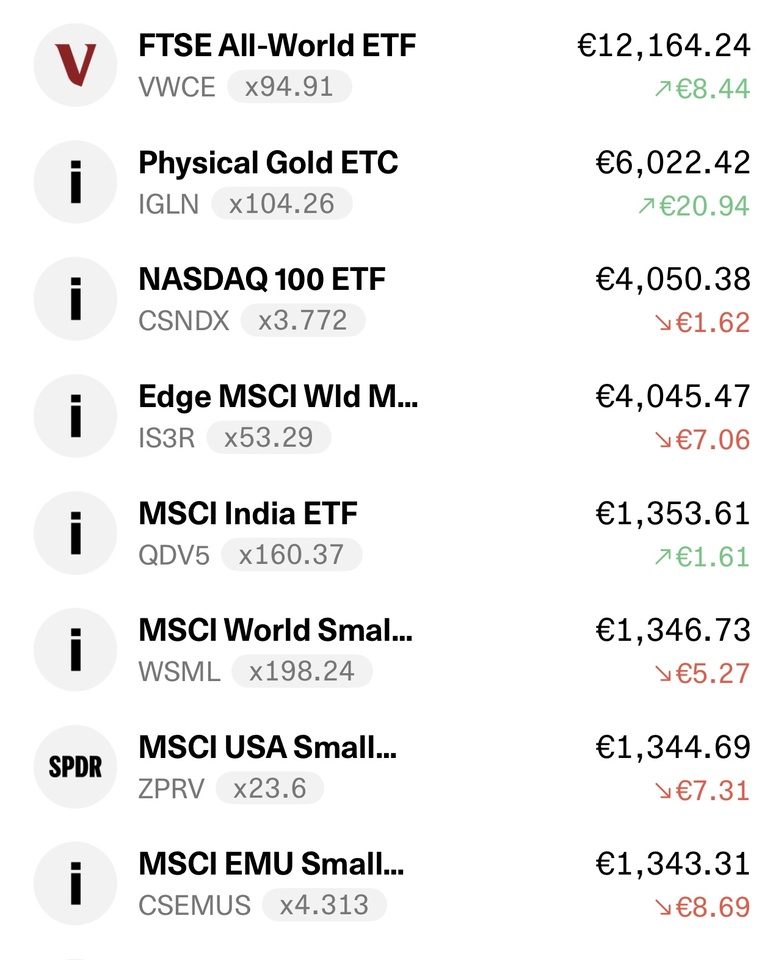Screen dimensions: 784x960
Task: Tap the iShares icon beside MSCI India ETF
Action: tap(75, 533)
